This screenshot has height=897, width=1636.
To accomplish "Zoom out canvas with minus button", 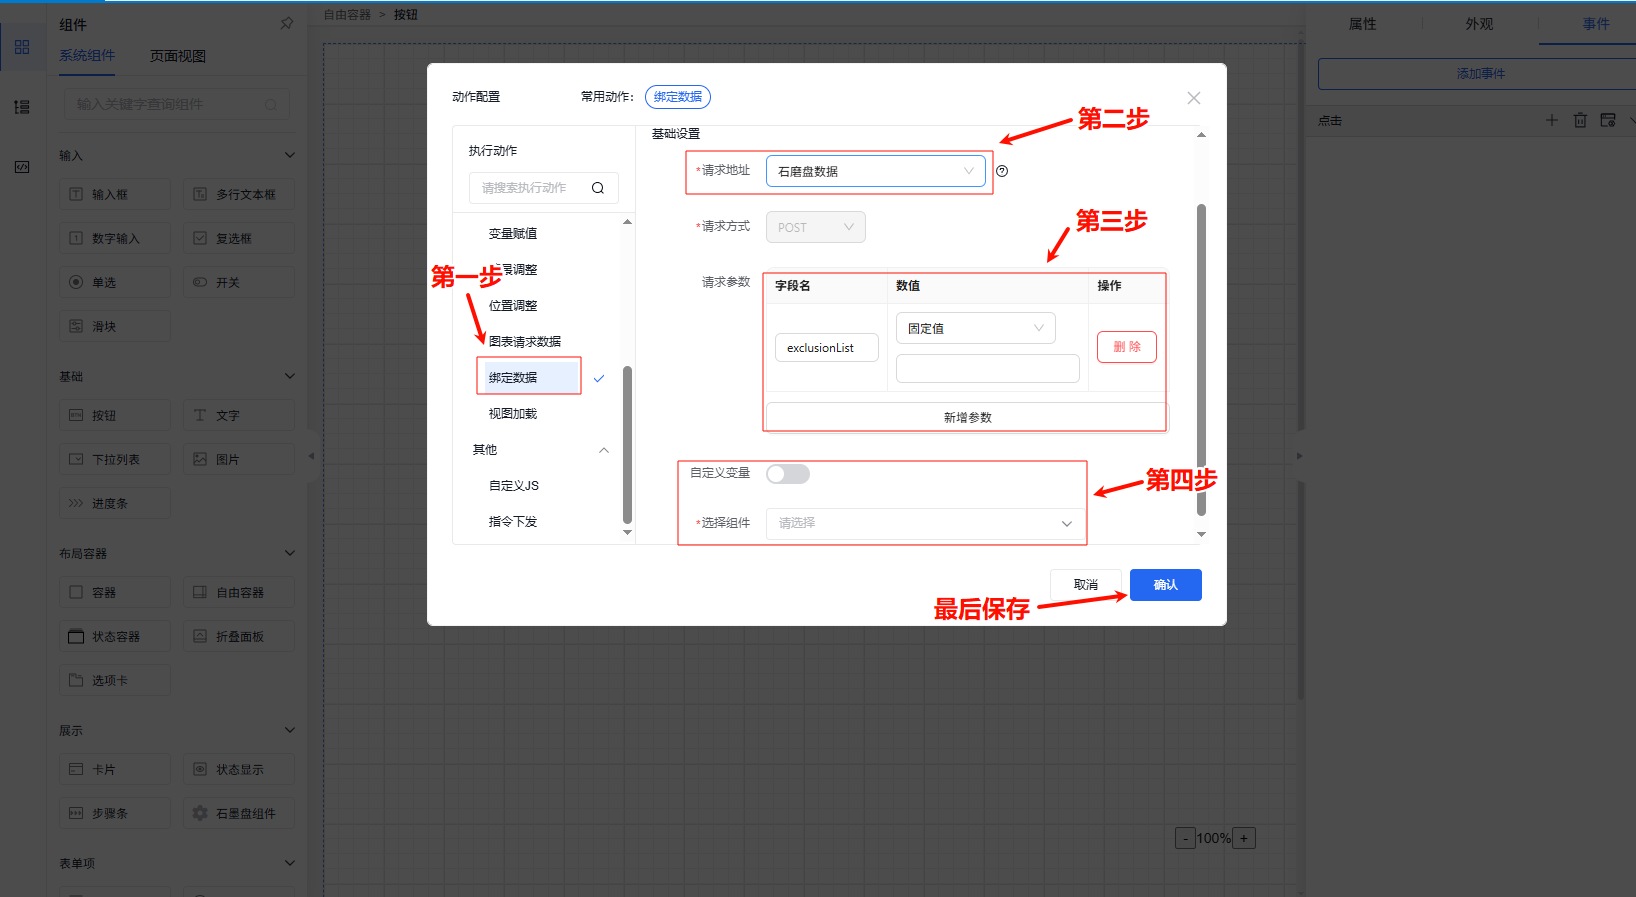I will point(1185,838).
